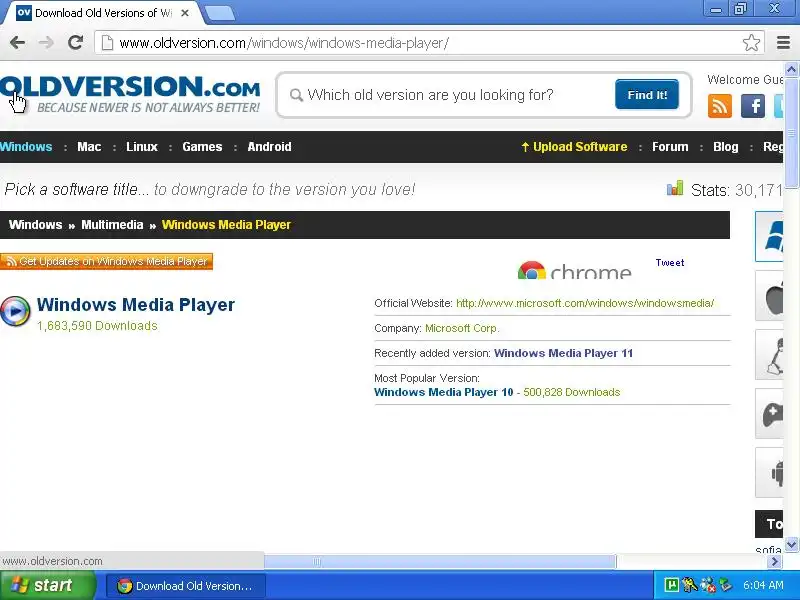
Task: Click the Multimedia breadcrumb link
Action: point(112,225)
